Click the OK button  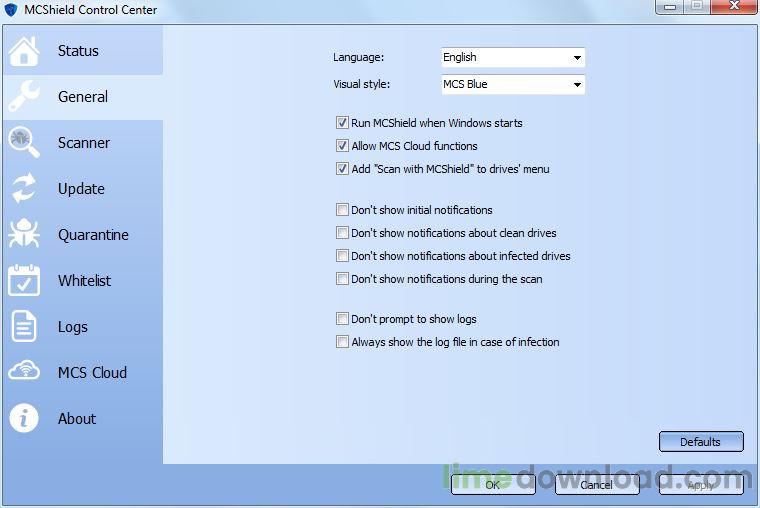(x=493, y=485)
